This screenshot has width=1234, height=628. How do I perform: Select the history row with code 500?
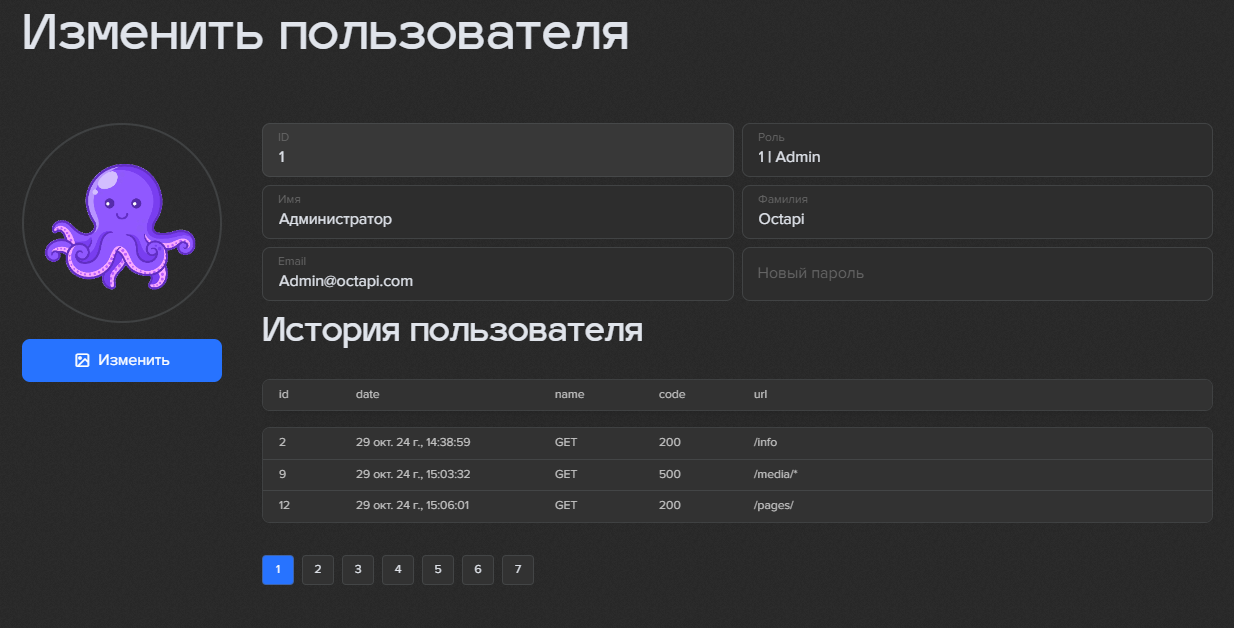pos(736,474)
